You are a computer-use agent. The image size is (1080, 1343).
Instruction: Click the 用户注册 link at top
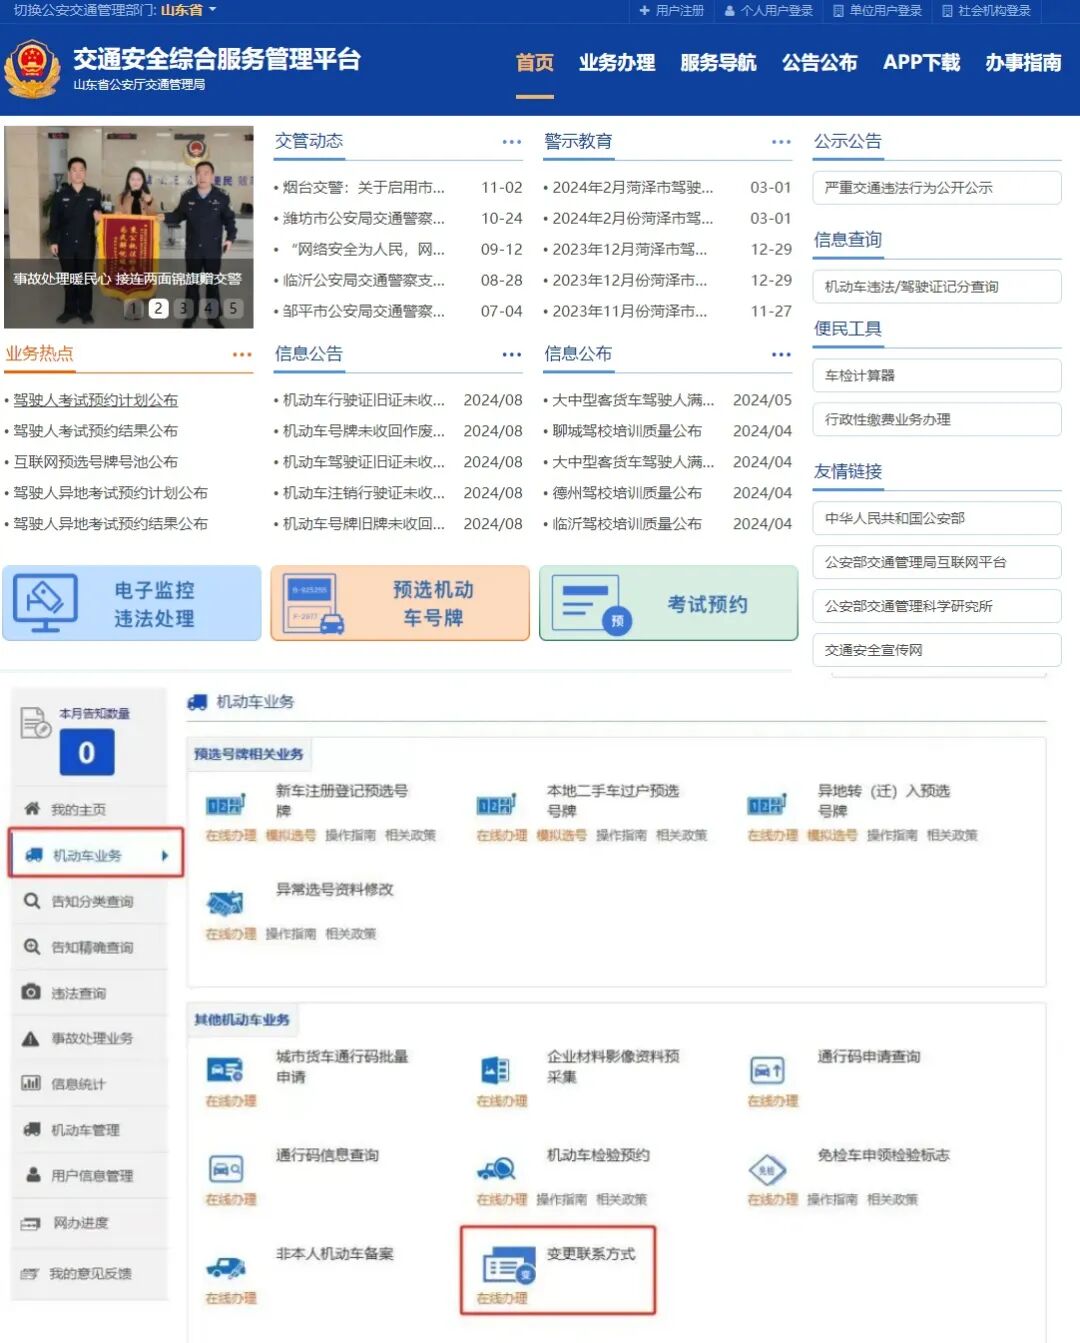tap(672, 10)
